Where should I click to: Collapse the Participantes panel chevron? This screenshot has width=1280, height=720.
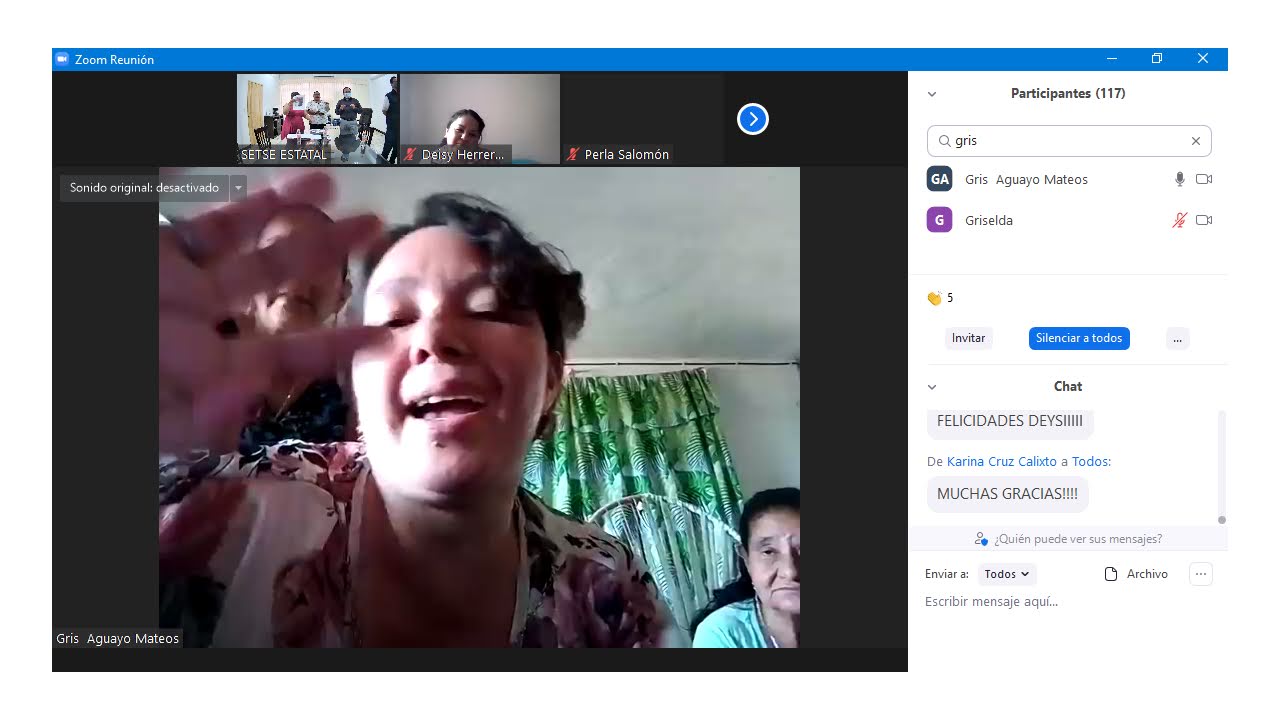[x=932, y=94]
